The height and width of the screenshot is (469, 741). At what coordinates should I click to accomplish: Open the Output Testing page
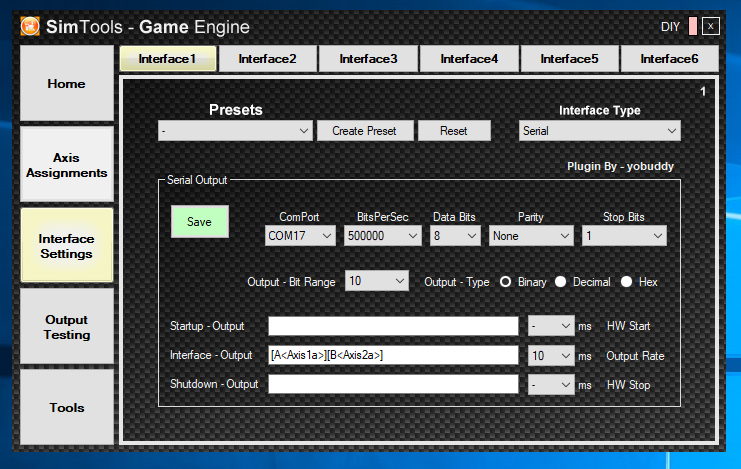point(67,327)
